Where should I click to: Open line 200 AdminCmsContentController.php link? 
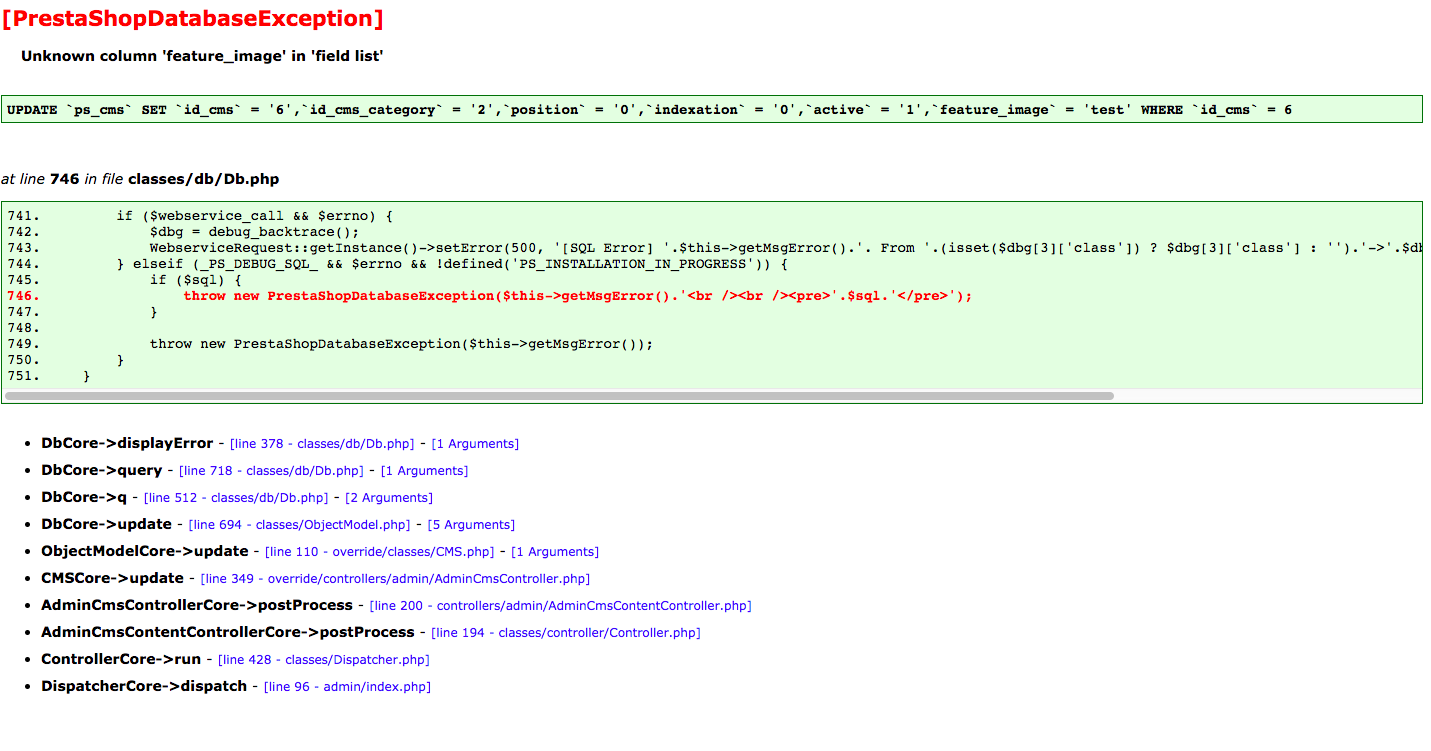(560, 606)
